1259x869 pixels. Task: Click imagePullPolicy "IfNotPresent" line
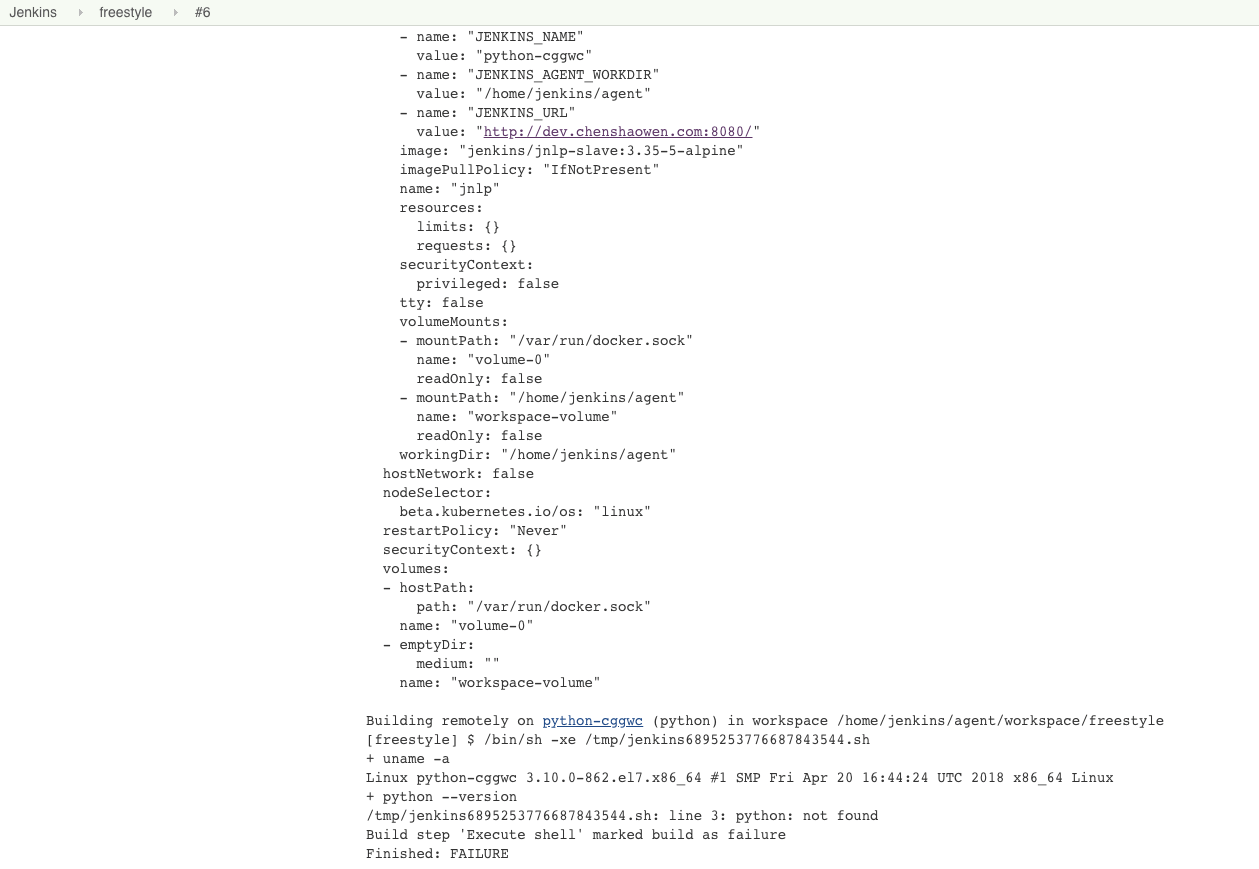pyautogui.click(x=529, y=169)
